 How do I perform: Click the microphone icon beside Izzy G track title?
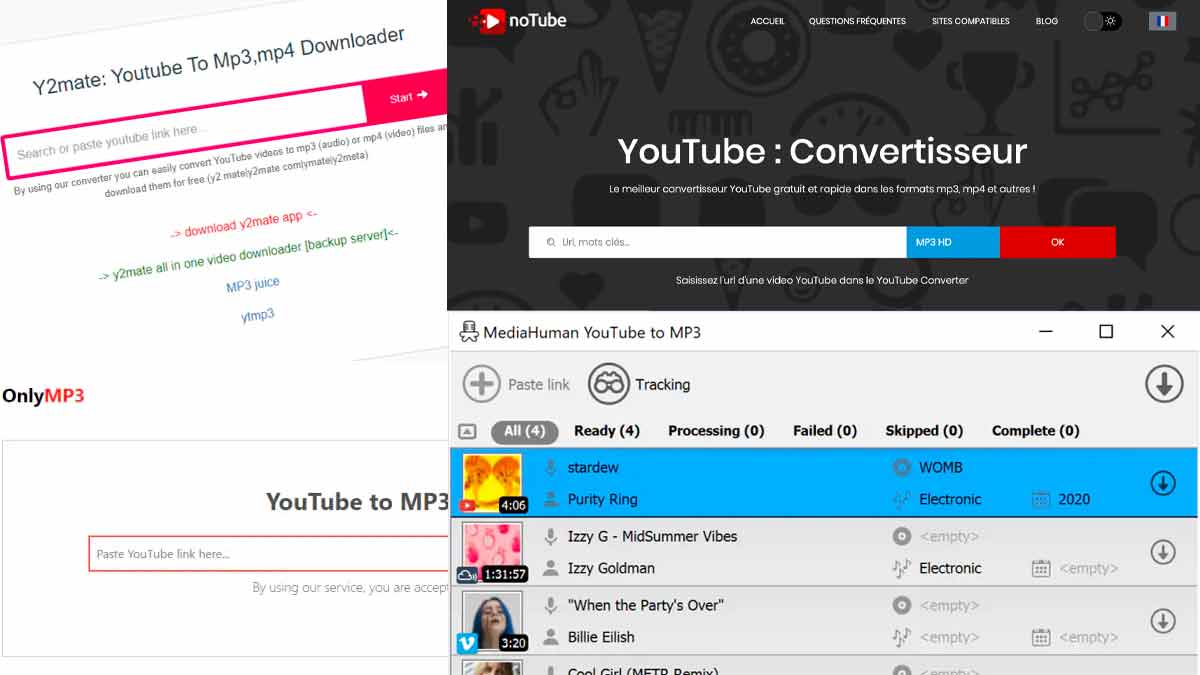(x=550, y=536)
